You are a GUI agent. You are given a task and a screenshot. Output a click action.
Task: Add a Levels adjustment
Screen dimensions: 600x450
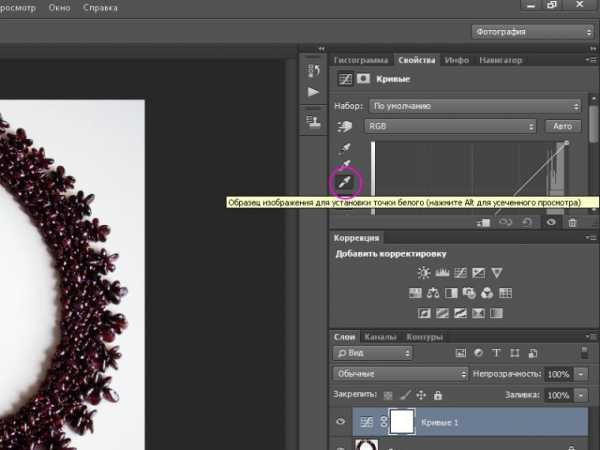[442, 273]
